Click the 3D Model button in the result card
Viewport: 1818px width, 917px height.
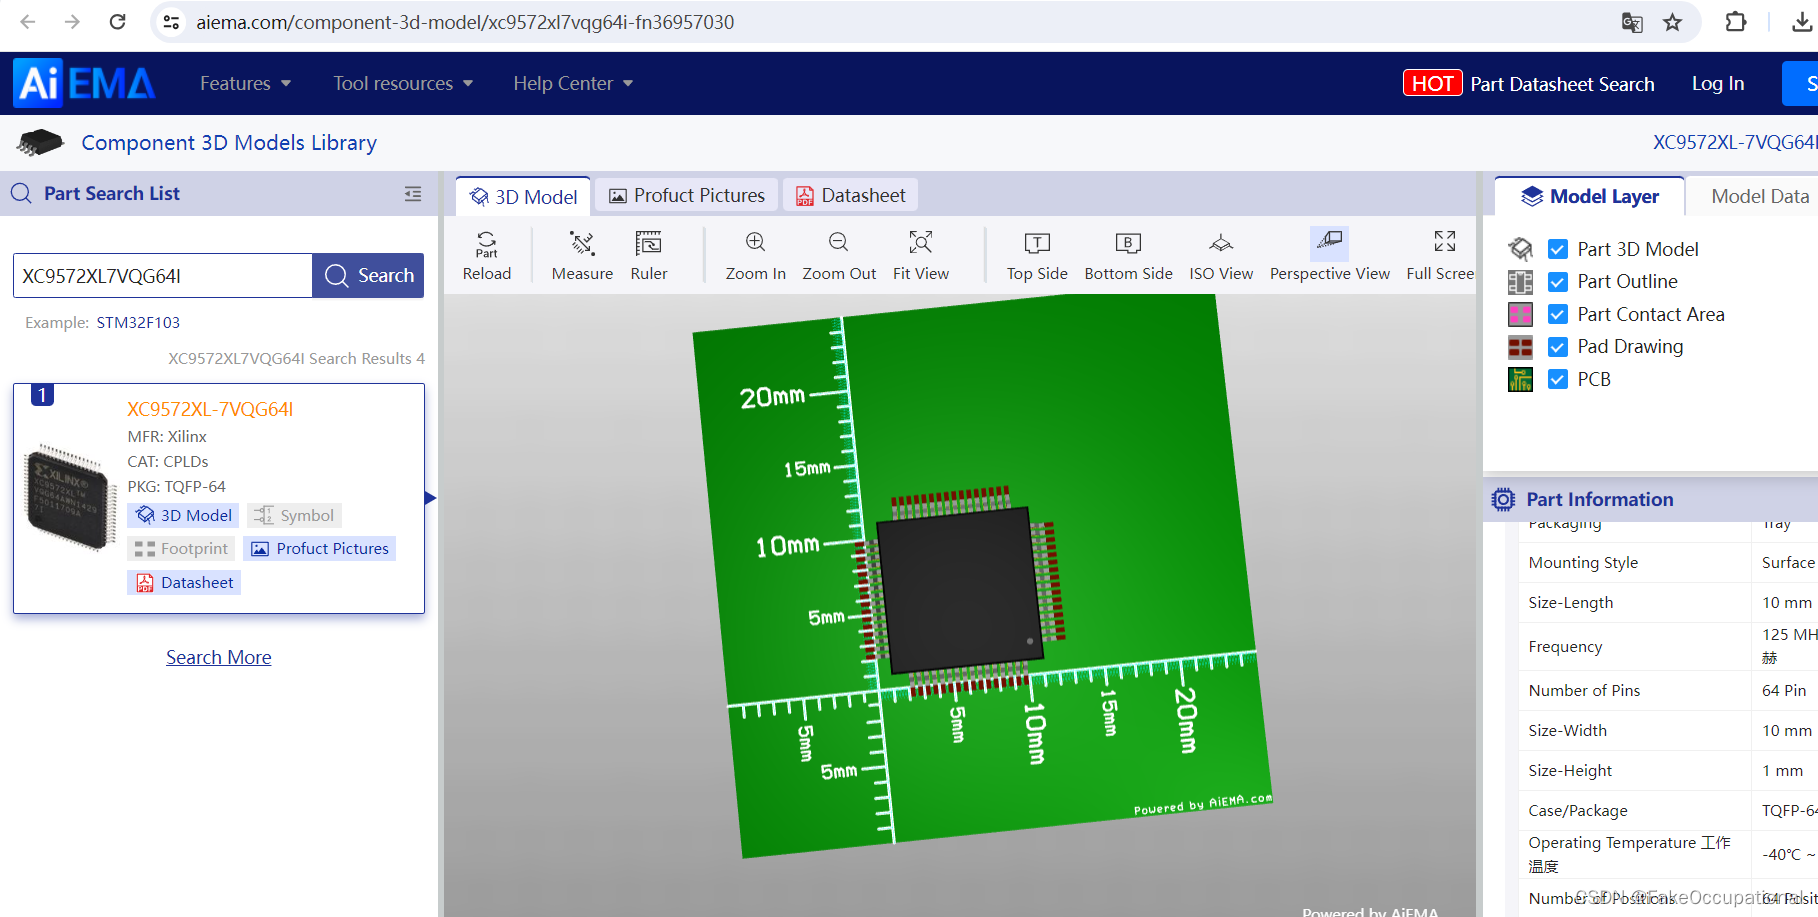[183, 515]
